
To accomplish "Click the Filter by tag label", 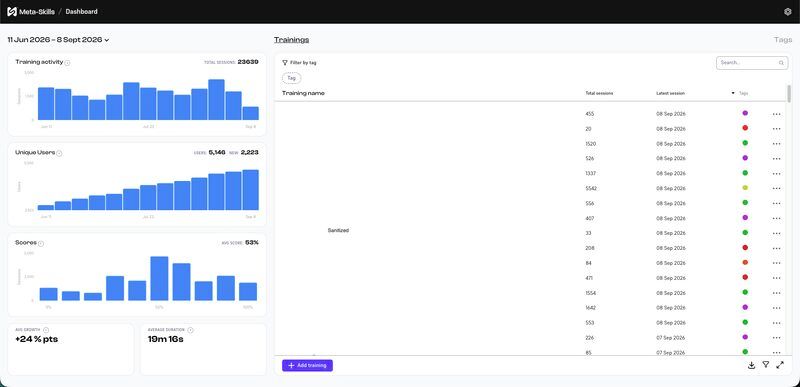I will point(303,63).
